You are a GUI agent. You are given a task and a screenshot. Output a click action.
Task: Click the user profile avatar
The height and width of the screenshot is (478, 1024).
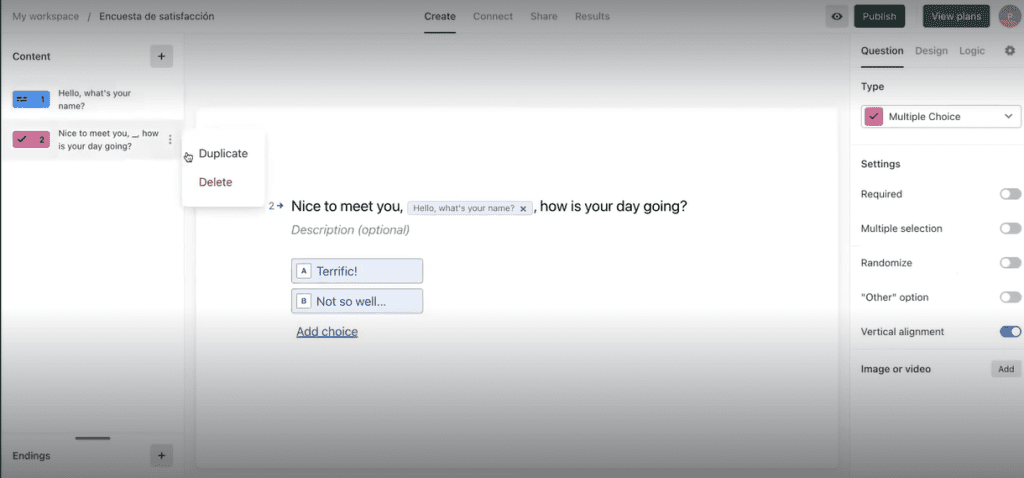(x=1010, y=16)
